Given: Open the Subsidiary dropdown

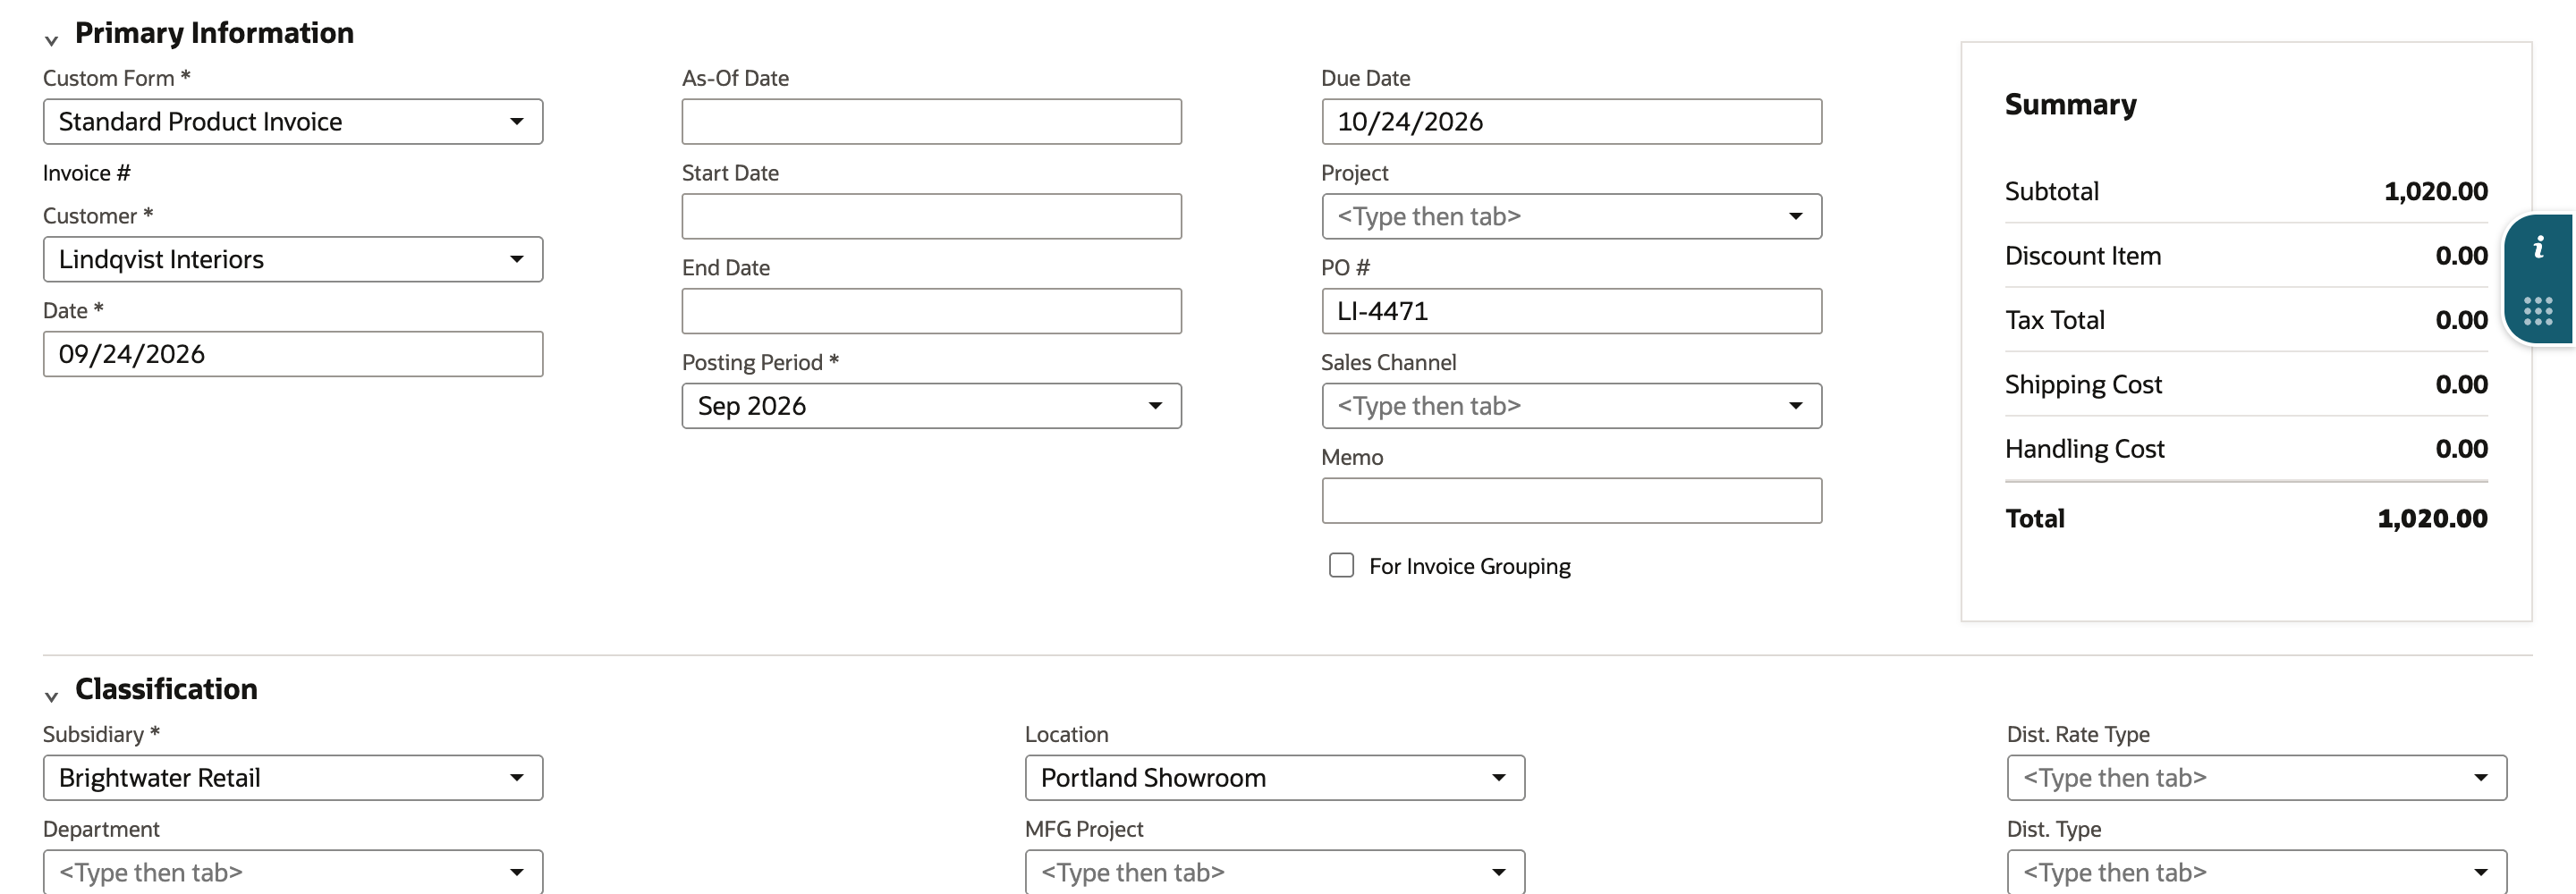Looking at the screenshot, I should coord(293,778).
